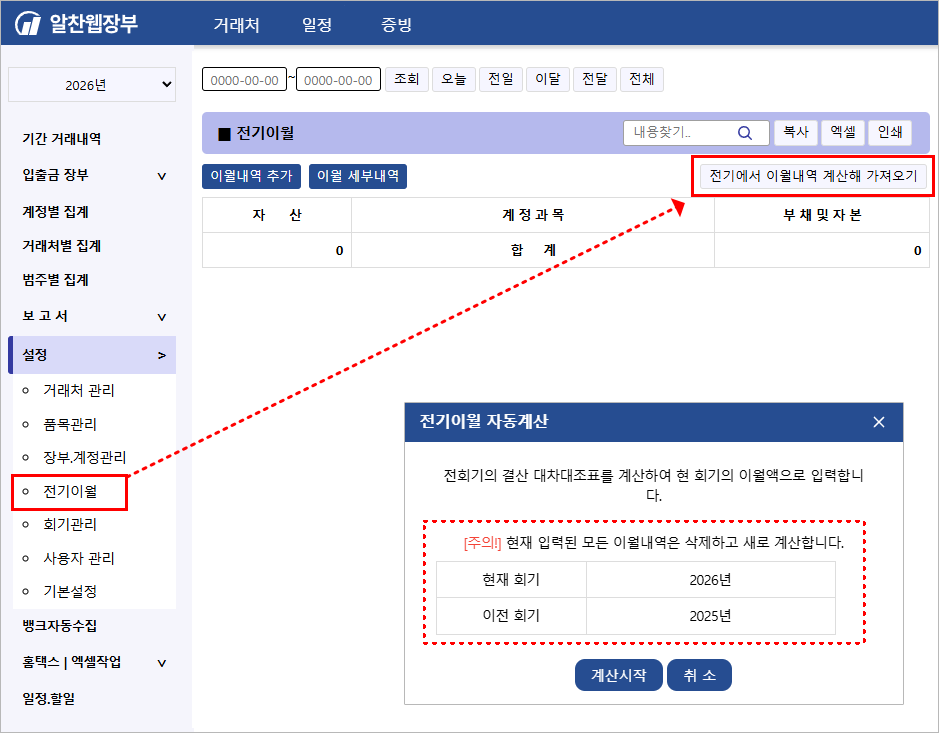The width and height of the screenshot is (939, 733).
Task: Open 계정별 집계
Action: (56, 212)
